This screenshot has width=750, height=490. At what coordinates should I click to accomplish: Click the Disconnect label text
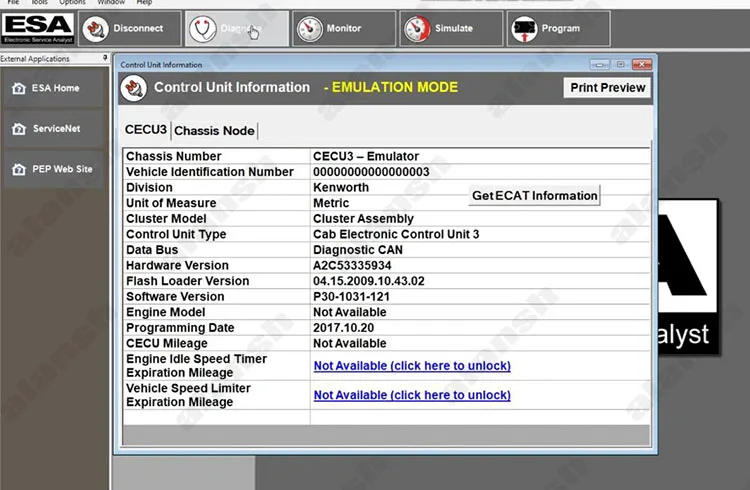(x=138, y=28)
